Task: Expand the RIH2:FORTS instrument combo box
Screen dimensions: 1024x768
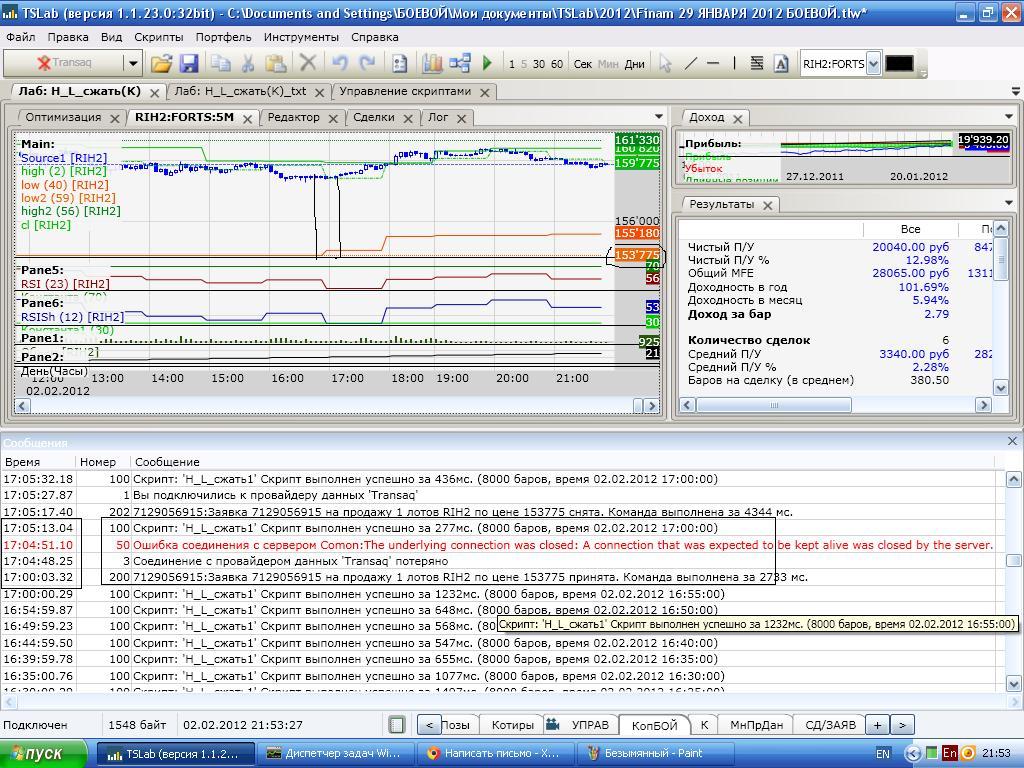Action: pos(873,63)
